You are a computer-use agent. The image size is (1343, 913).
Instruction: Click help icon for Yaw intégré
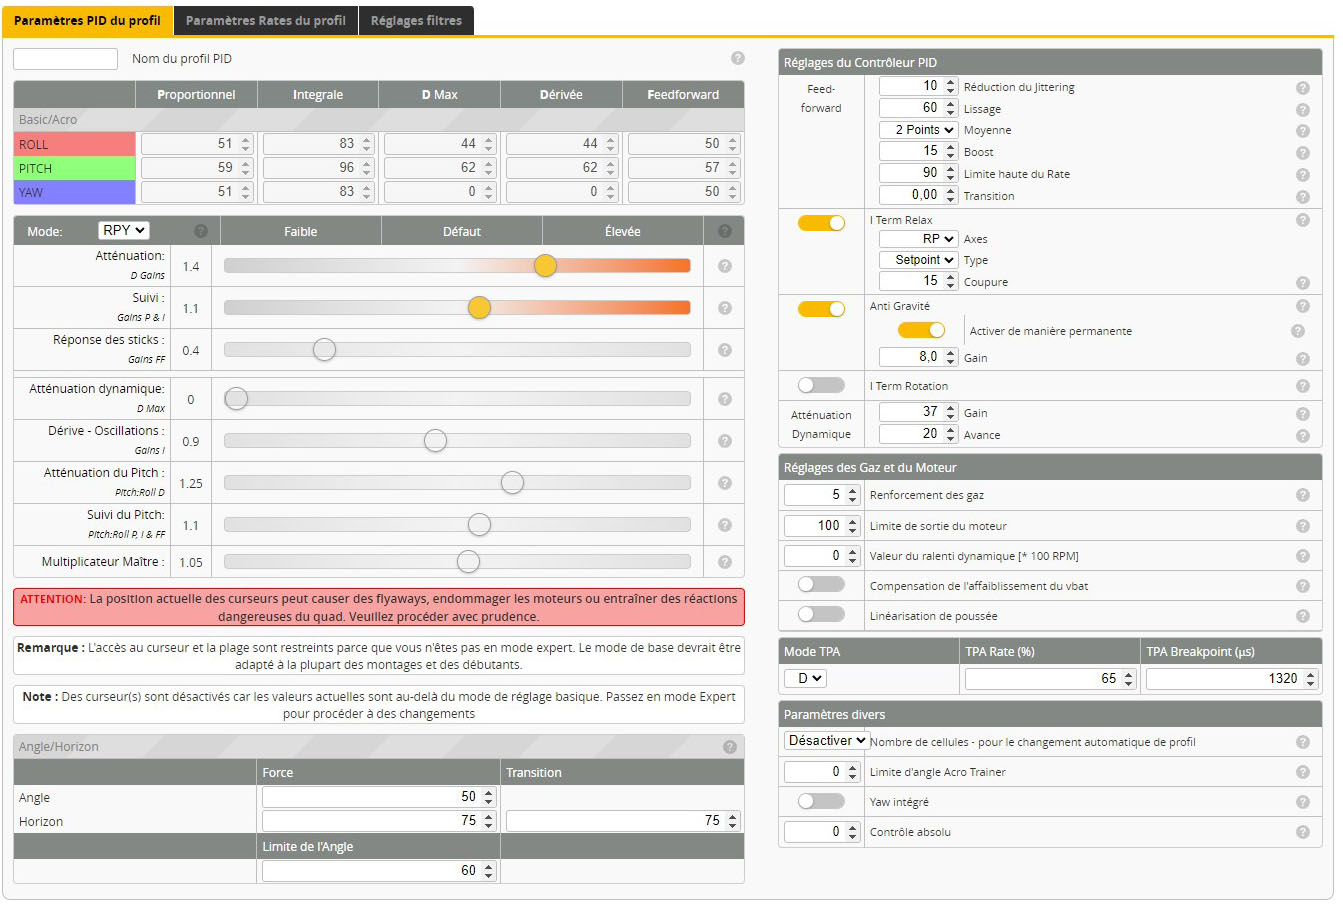tap(1302, 802)
